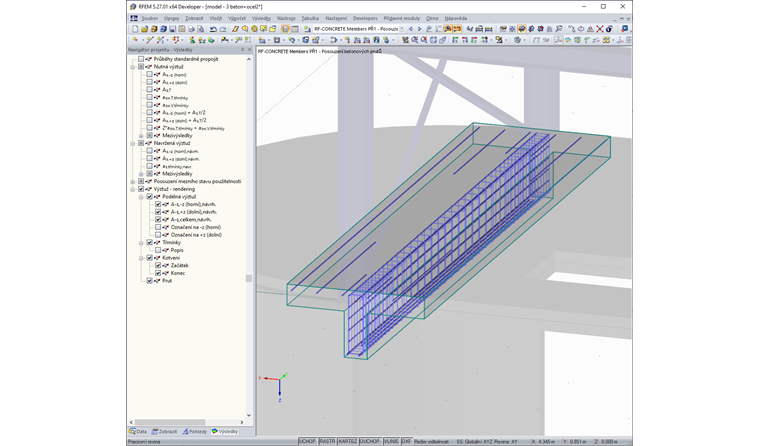
Task: Click the previous module arrow beside RF-CONCRETE dropdown
Action: (411, 29)
